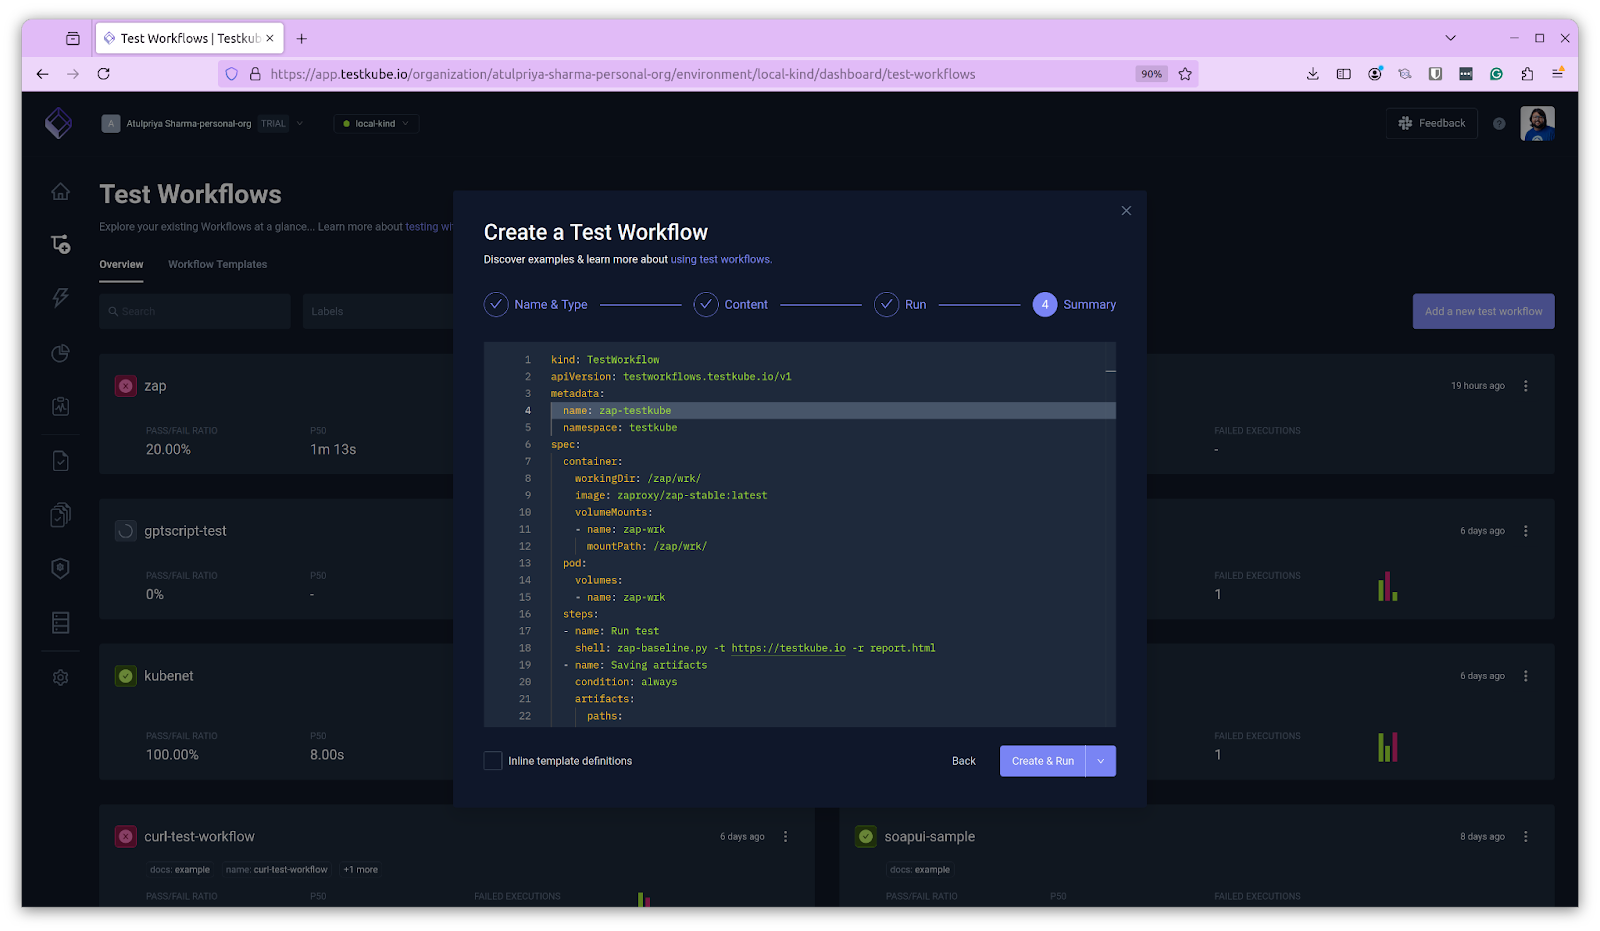
Task: Open the server rack sidebar icon
Action: tap(60, 622)
